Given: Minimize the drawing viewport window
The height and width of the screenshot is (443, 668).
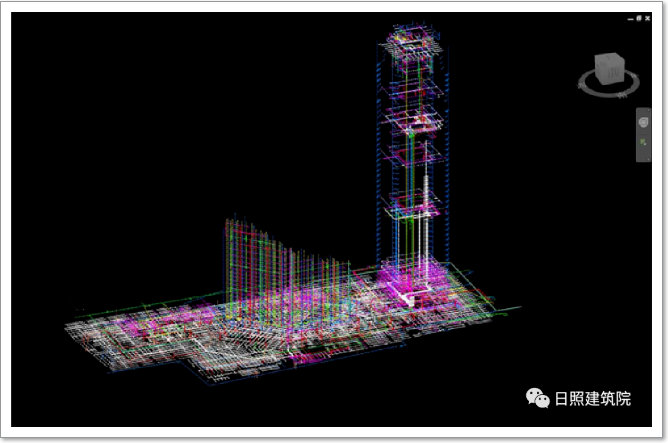Looking at the screenshot, I should tap(630, 18).
